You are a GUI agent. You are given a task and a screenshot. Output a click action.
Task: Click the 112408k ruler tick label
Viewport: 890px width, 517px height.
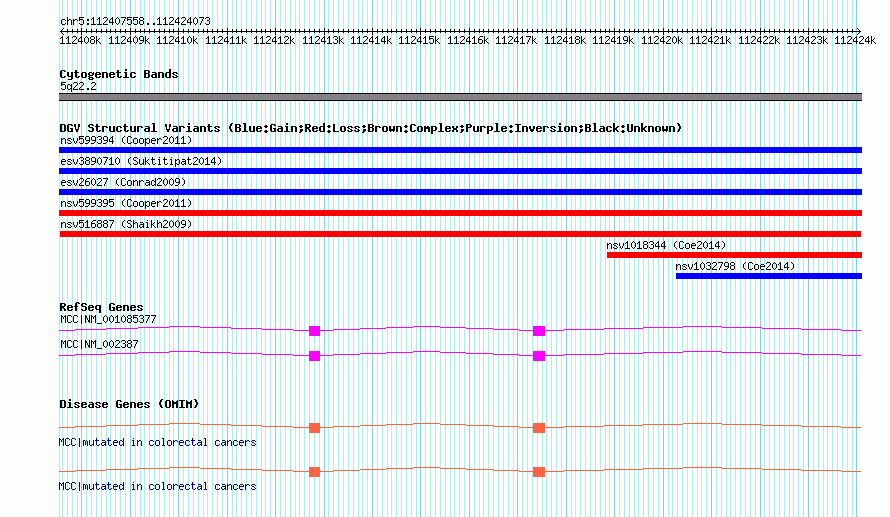point(80,40)
